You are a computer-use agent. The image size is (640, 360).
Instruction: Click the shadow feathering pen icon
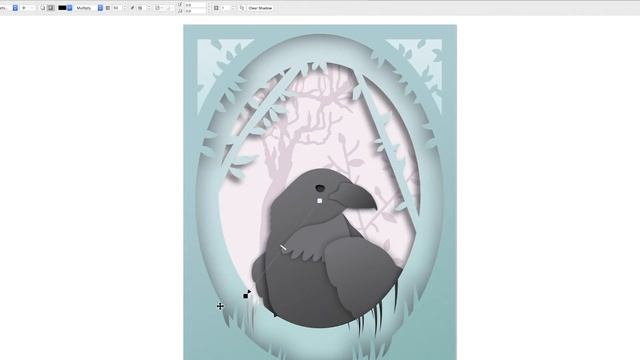tap(132, 8)
